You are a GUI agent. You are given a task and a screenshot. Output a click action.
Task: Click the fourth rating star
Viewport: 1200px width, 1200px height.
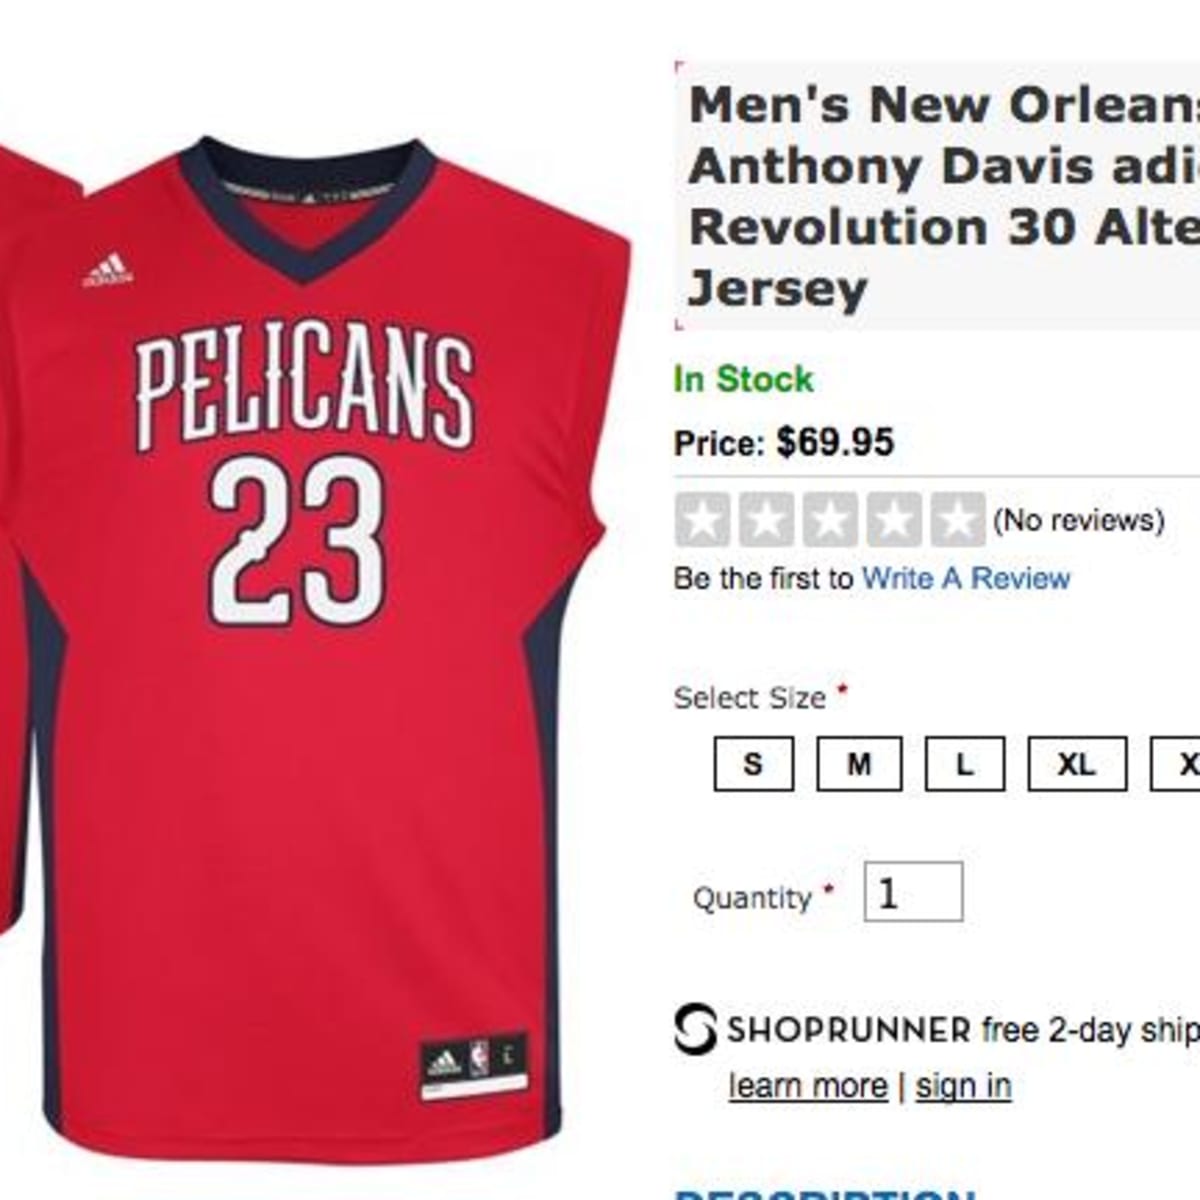tap(893, 520)
